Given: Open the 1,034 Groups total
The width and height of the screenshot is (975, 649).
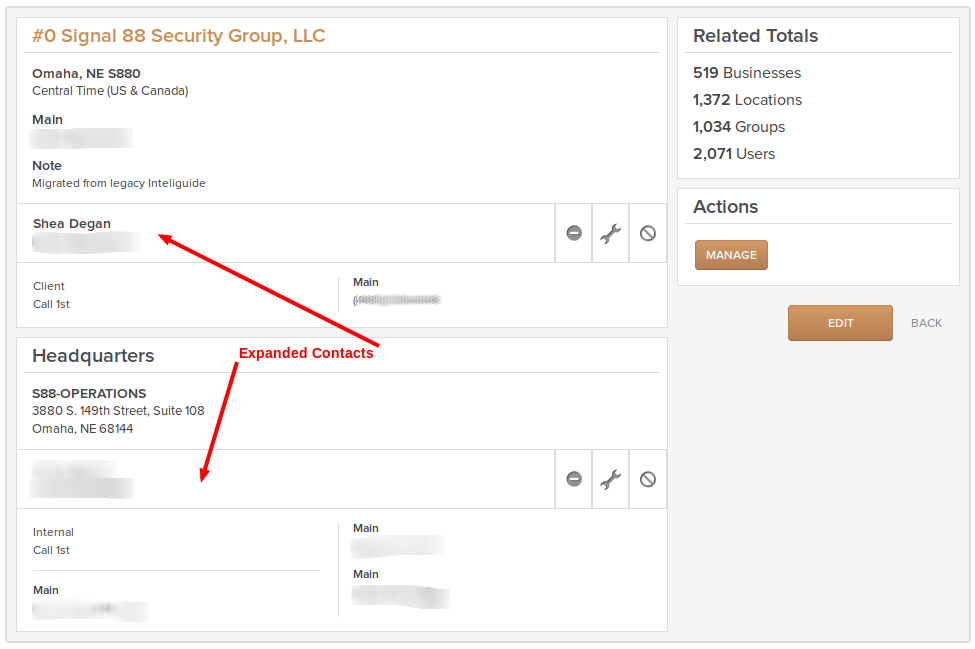Looking at the screenshot, I should (x=739, y=127).
